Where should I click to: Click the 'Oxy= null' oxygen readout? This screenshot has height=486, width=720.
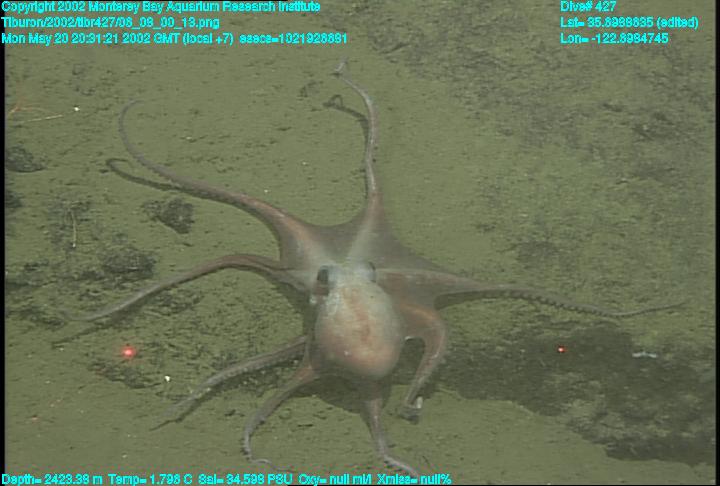[x=335, y=480]
